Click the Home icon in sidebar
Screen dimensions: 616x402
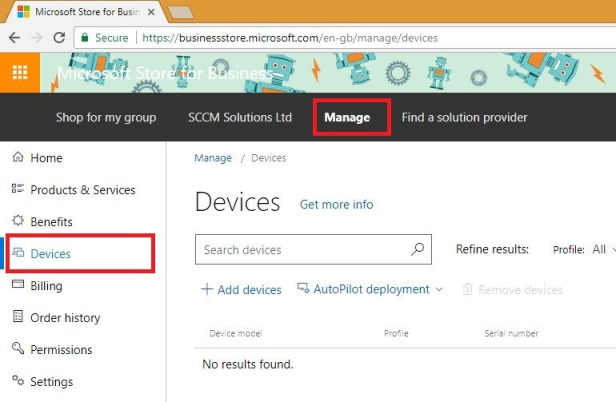point(17,158)
